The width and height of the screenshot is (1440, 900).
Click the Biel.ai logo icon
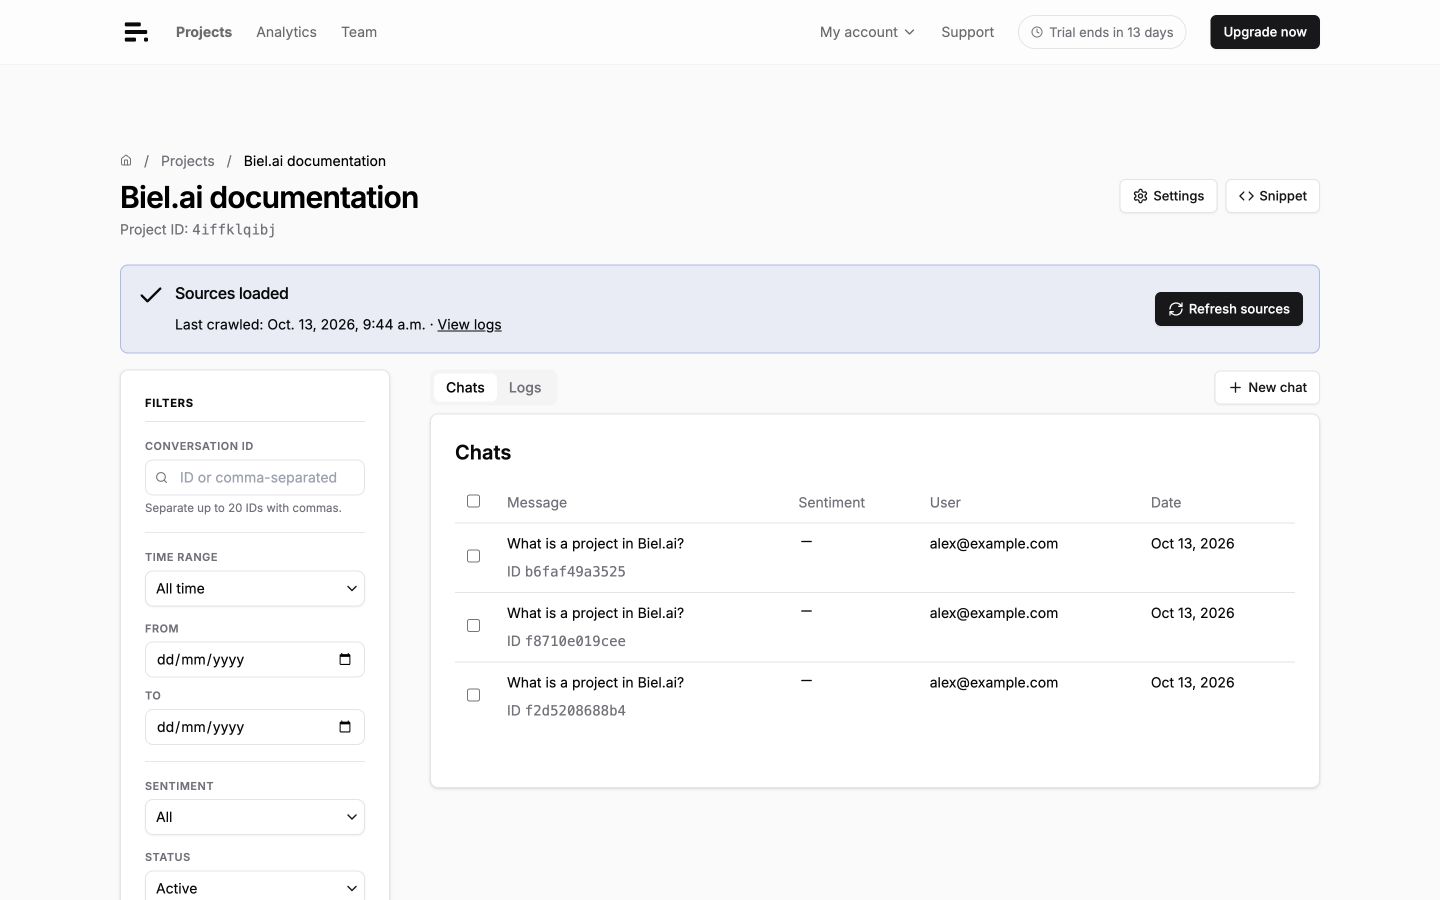tap(136, 32)
